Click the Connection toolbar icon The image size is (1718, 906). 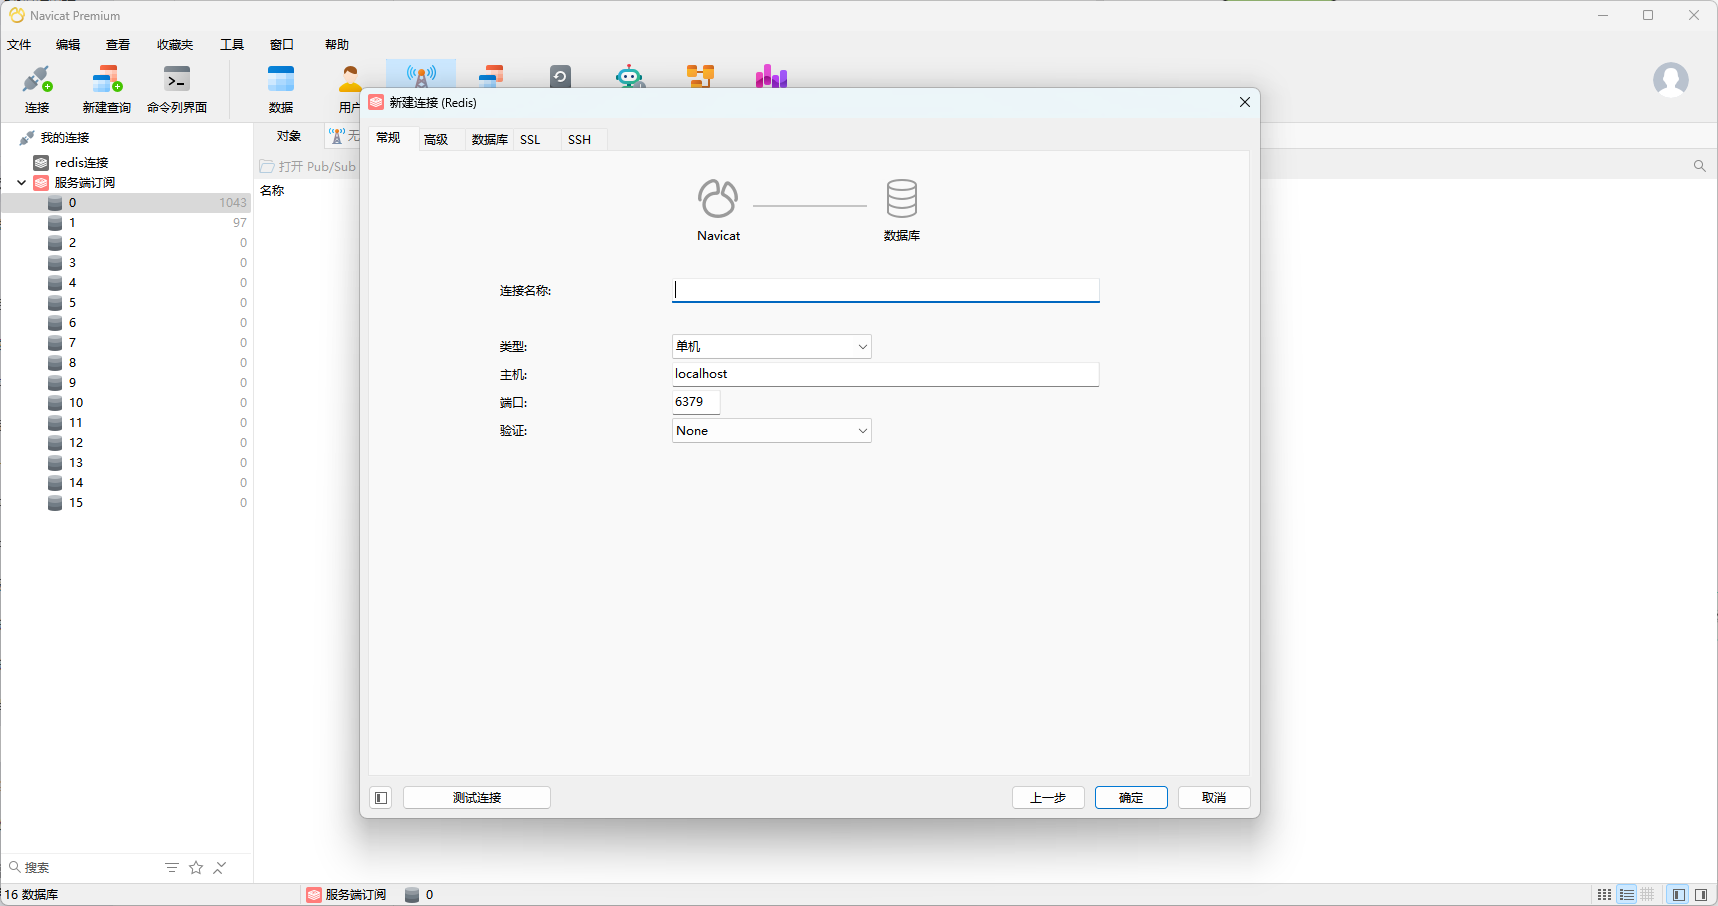click(37, 89)
